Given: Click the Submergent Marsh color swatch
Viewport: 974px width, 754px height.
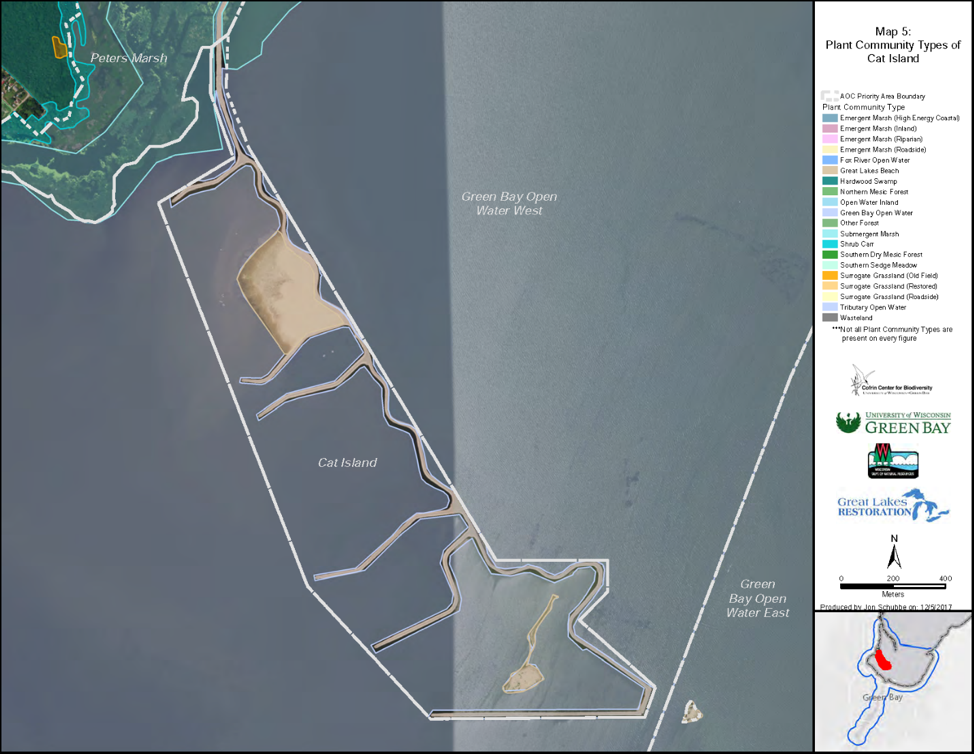Looking at the screenshot, I should pyautogui.click(x=830, y=234).
